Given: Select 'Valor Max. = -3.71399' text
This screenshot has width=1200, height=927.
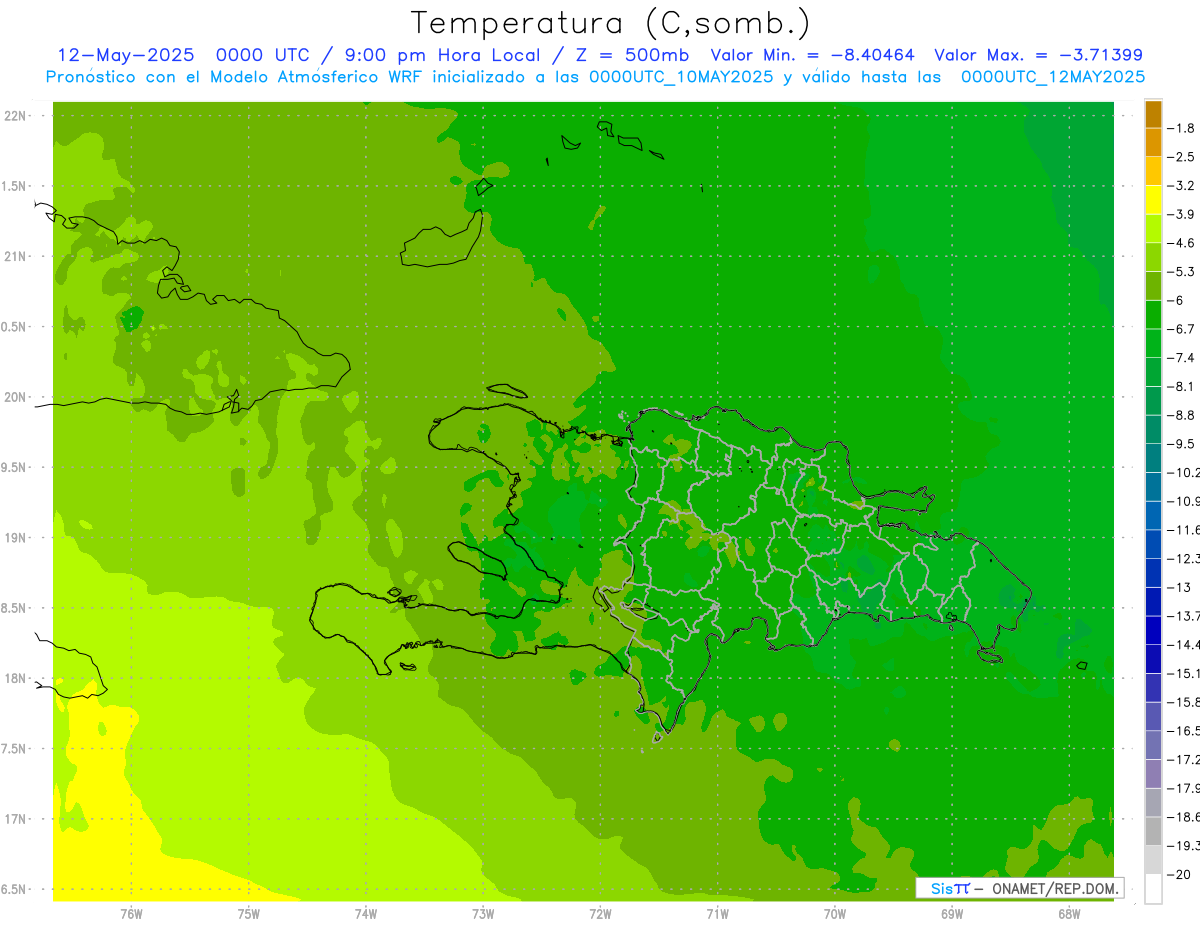Looking at the screenshot, I should tap(1038, 55).
